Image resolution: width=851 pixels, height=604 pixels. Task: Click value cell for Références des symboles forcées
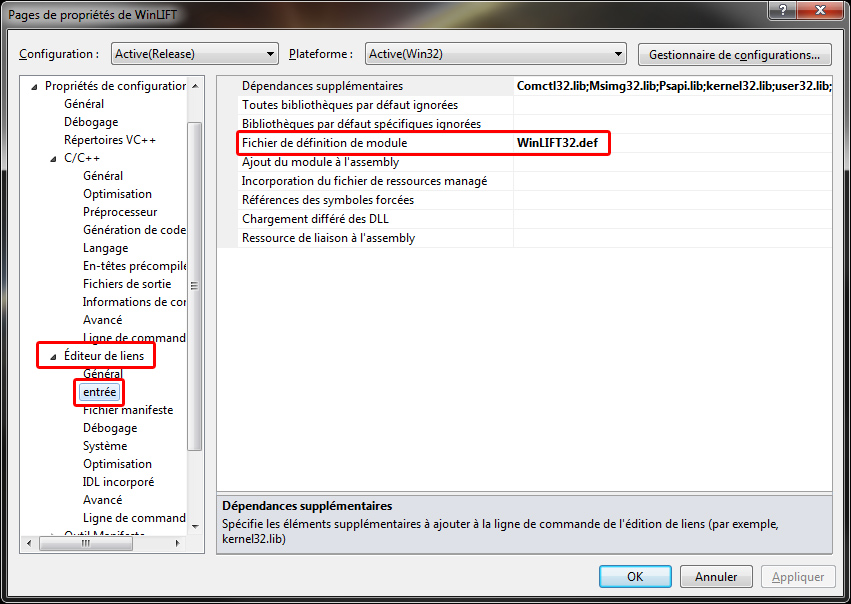672,200
